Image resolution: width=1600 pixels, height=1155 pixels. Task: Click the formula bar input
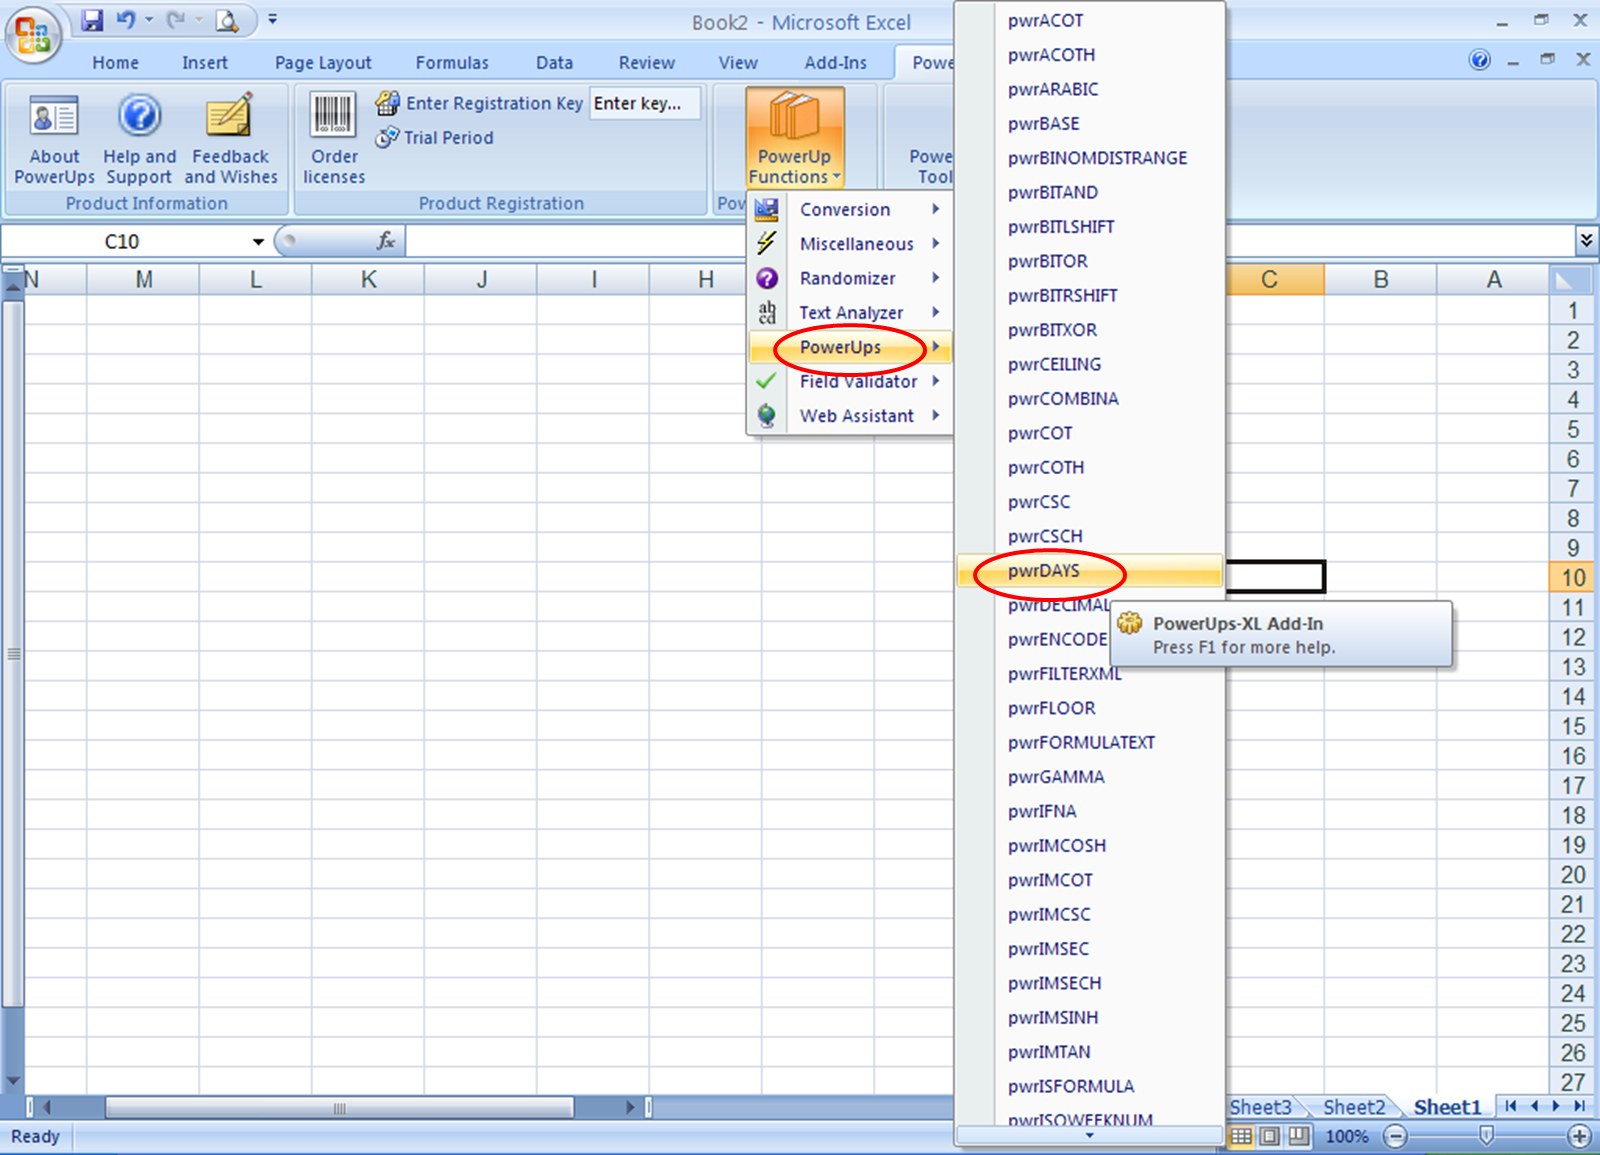coord(575,241)
